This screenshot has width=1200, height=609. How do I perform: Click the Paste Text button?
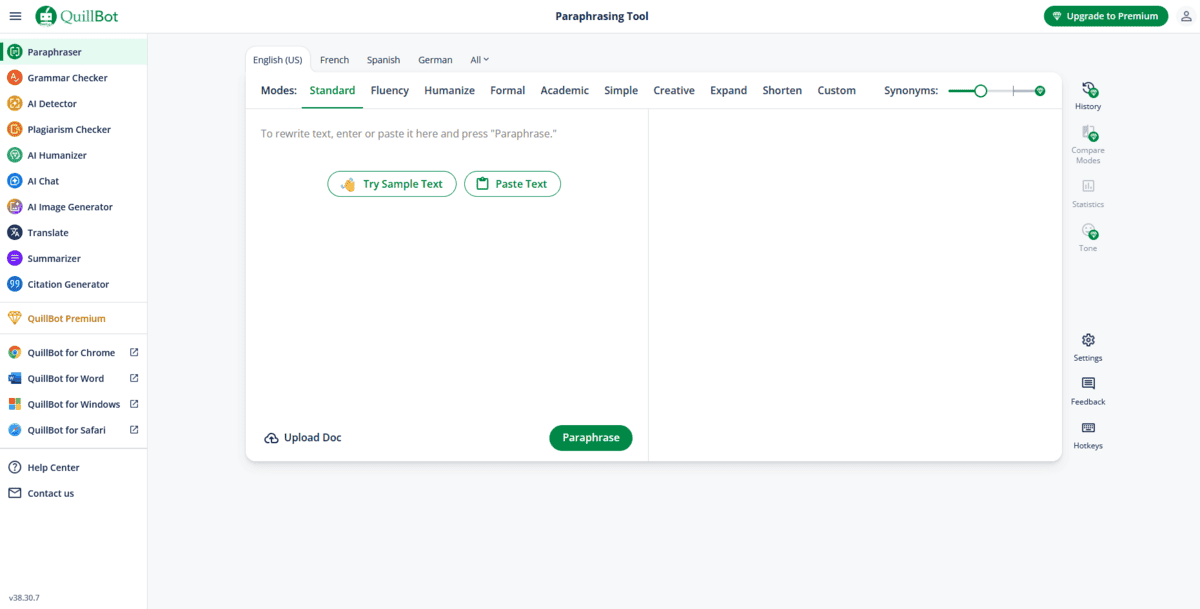[512, 184]
